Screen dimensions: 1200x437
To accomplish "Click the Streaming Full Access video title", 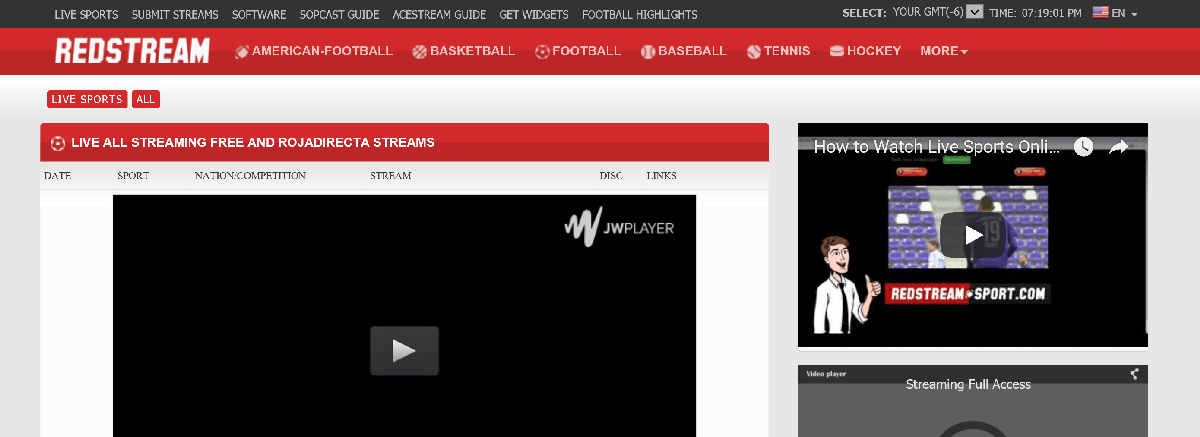I will pyautogui.click(x=968, y=384).
